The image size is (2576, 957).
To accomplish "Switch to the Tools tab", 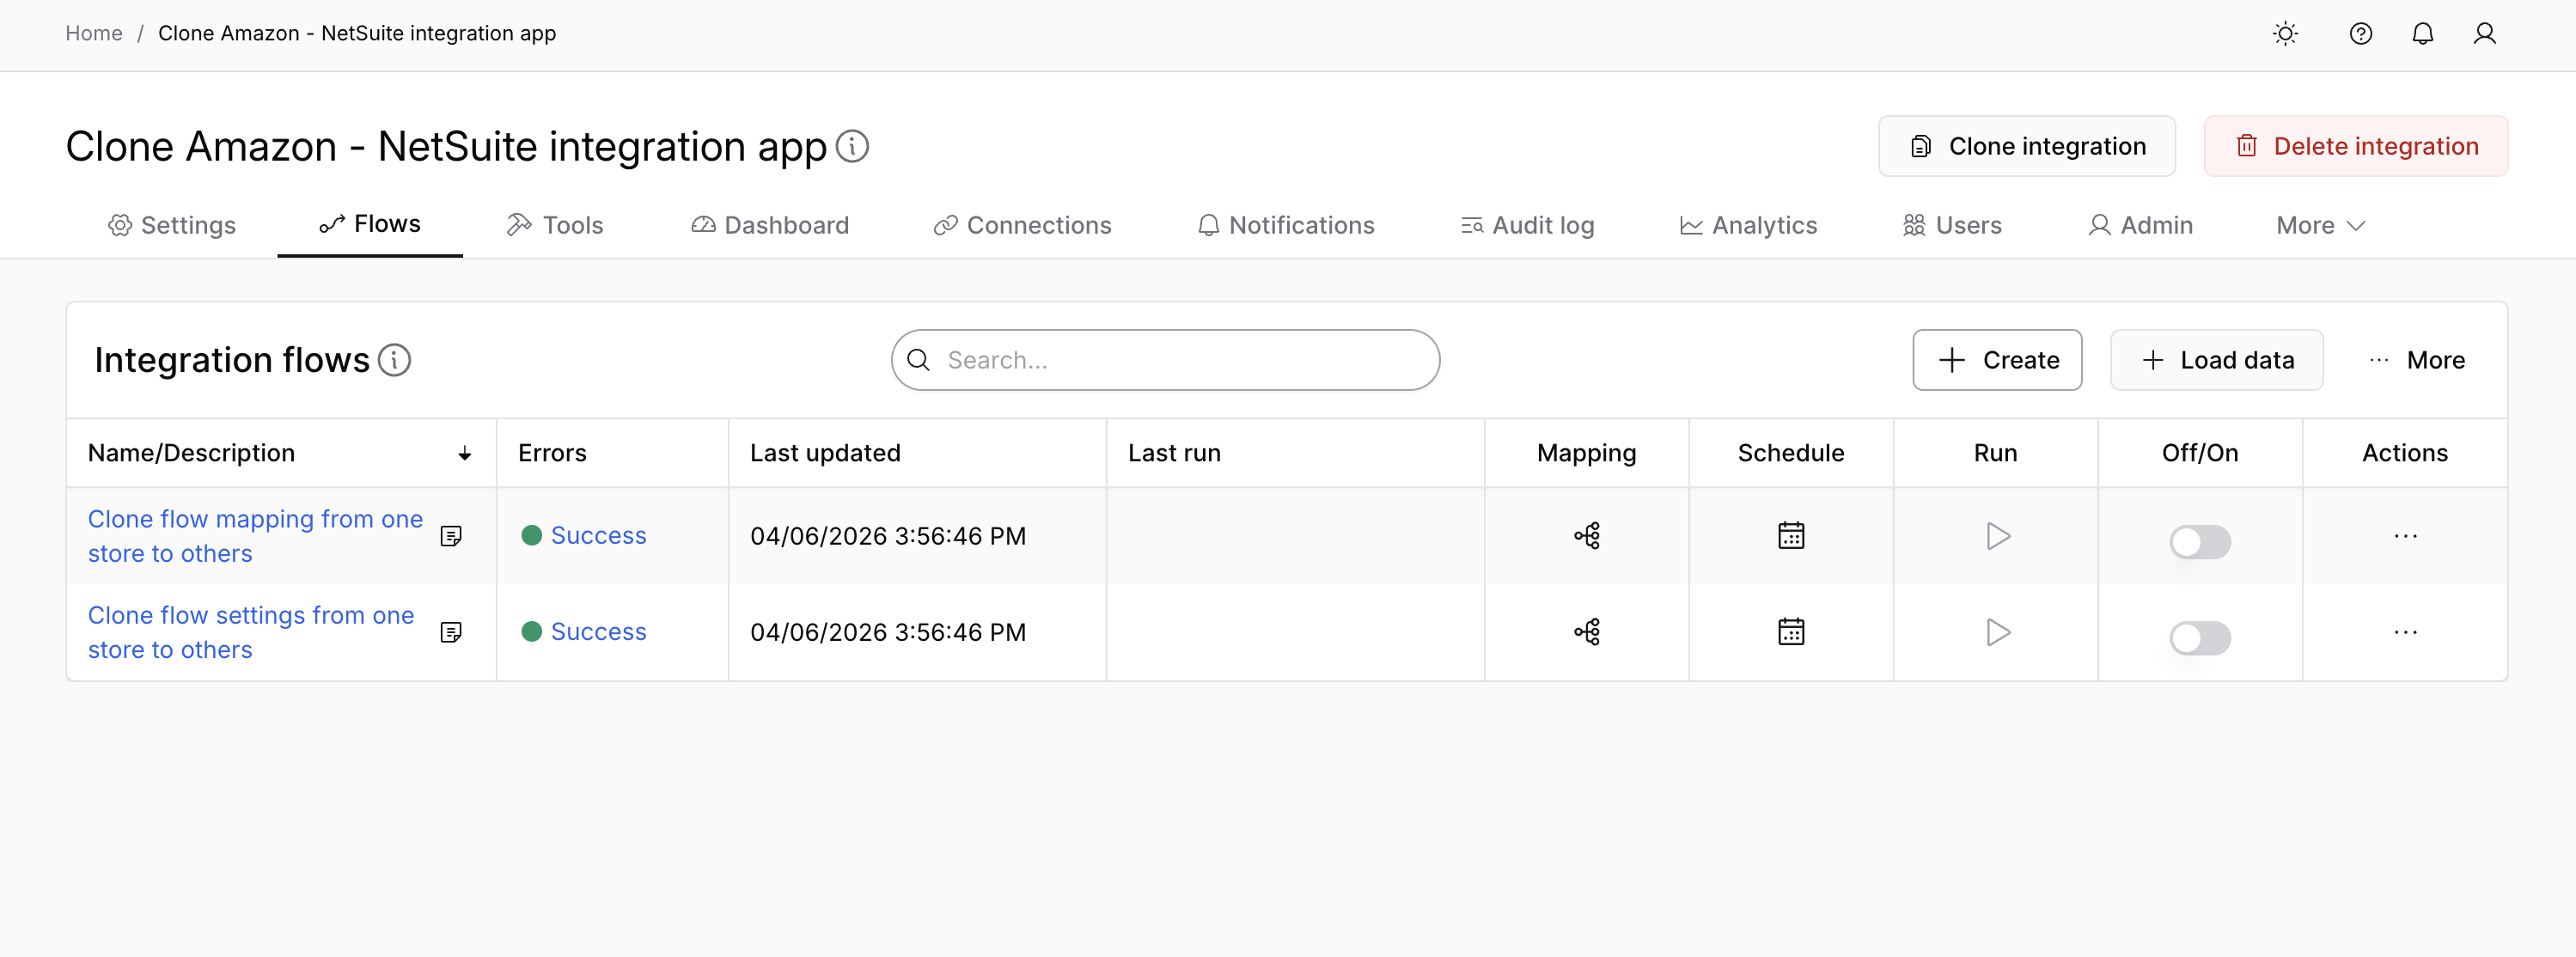I will point(554,226).
